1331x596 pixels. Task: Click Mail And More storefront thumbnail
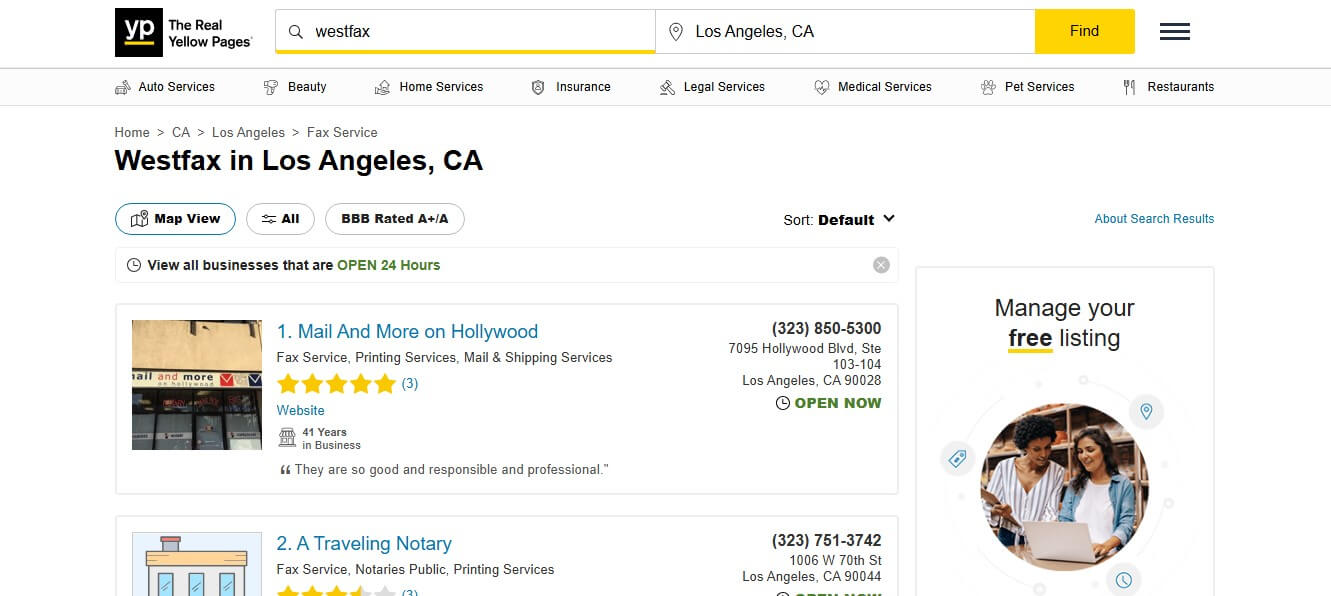pos(196,385)
